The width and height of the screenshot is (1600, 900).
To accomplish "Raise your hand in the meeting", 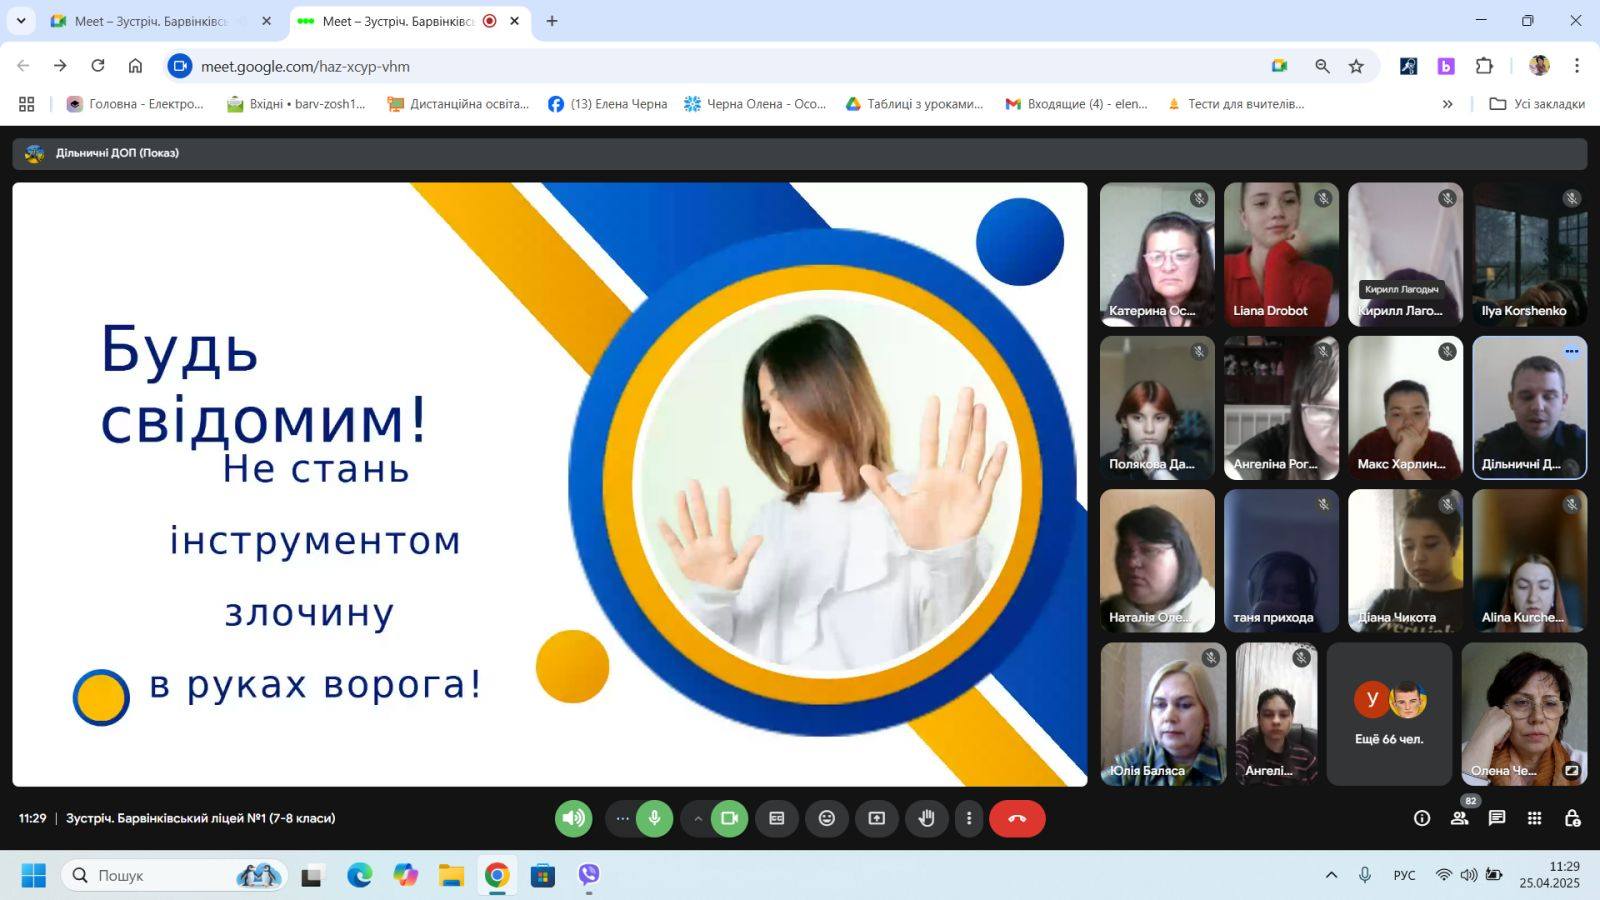I will [x=927, y=818].
